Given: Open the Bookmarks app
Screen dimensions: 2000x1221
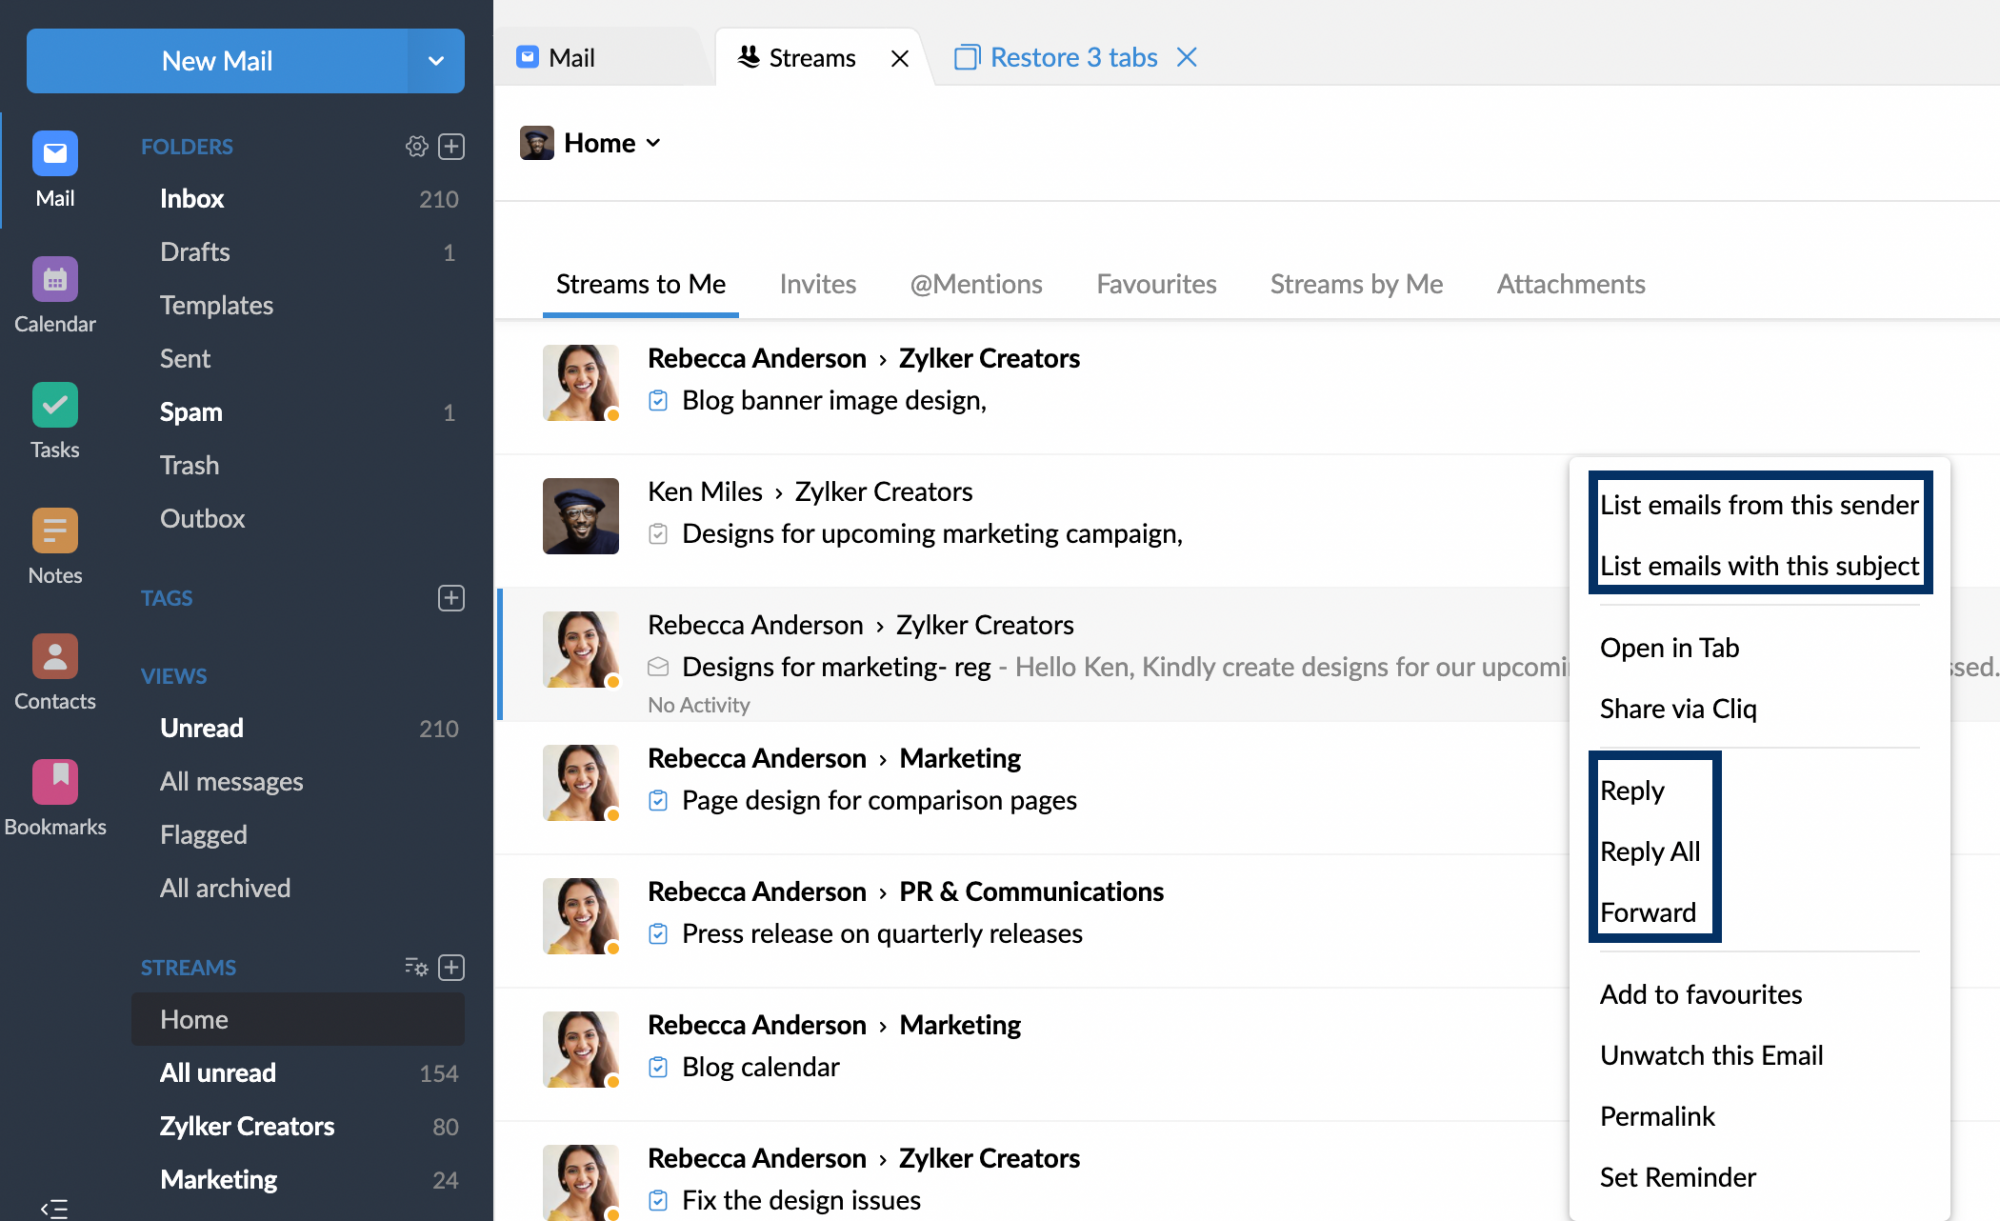Looking at the screenshot, I should (53, 797).
